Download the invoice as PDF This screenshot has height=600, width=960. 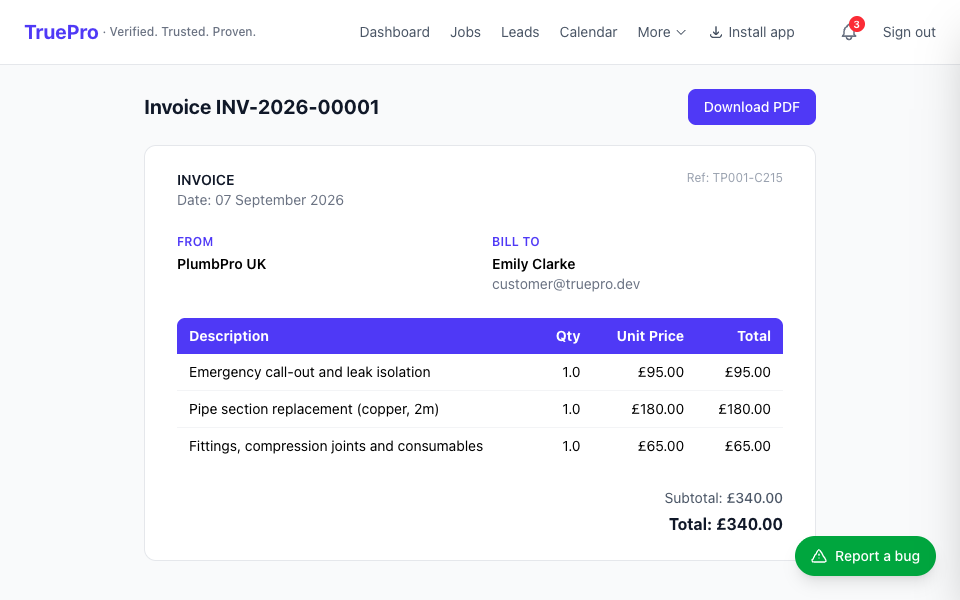(752, 107)
